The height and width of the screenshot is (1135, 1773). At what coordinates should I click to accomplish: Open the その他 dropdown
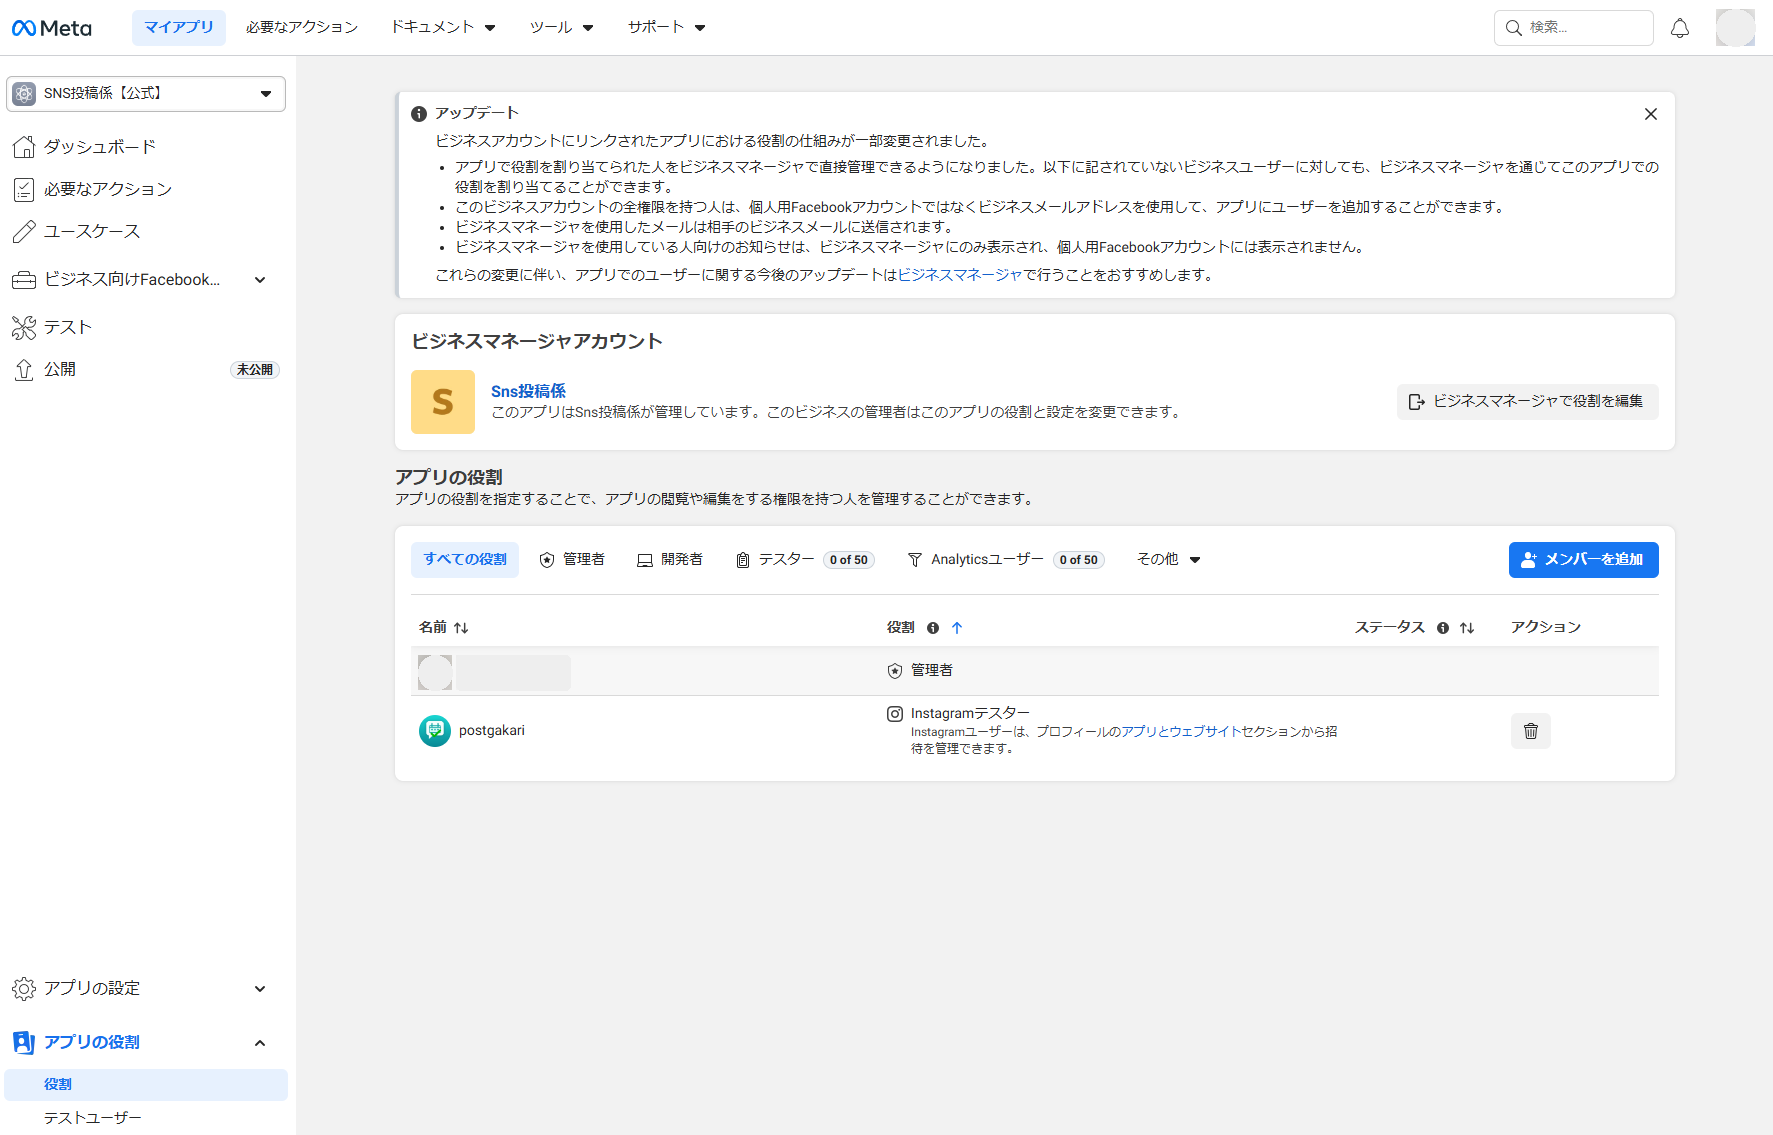(x=1169, y=560)
